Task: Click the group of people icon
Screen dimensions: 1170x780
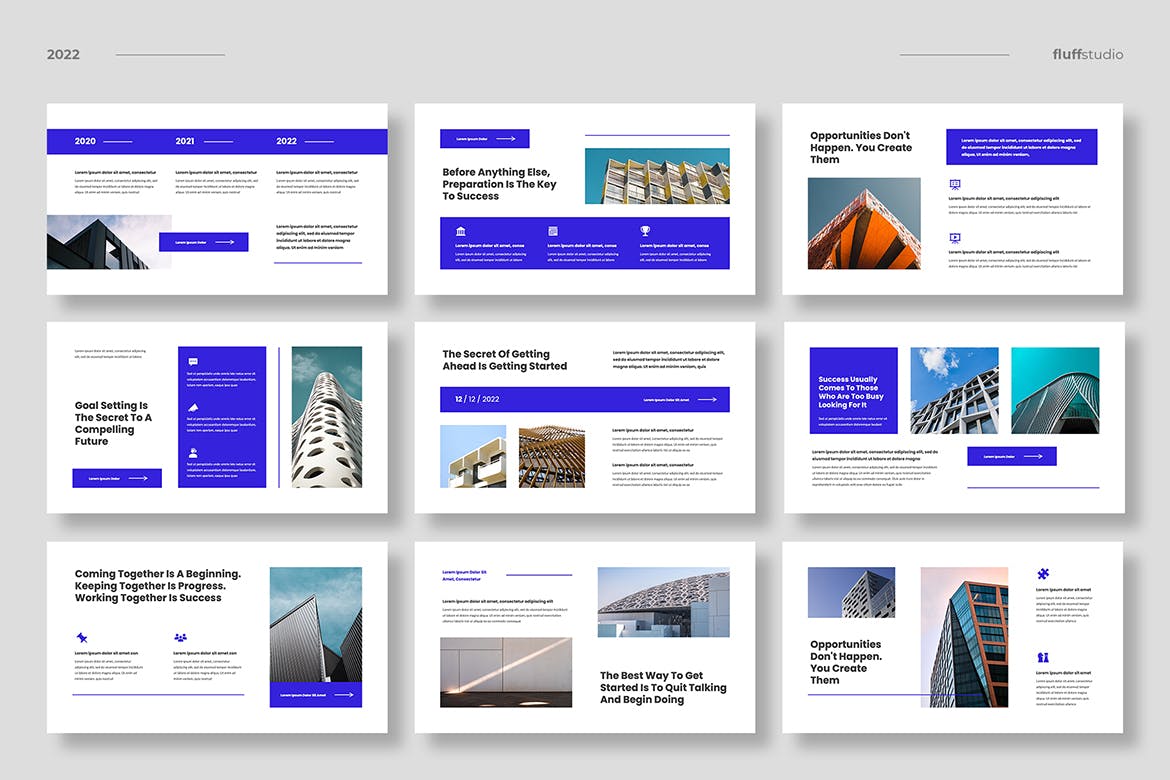Action: pyautogui.click(x=180, y=637)
